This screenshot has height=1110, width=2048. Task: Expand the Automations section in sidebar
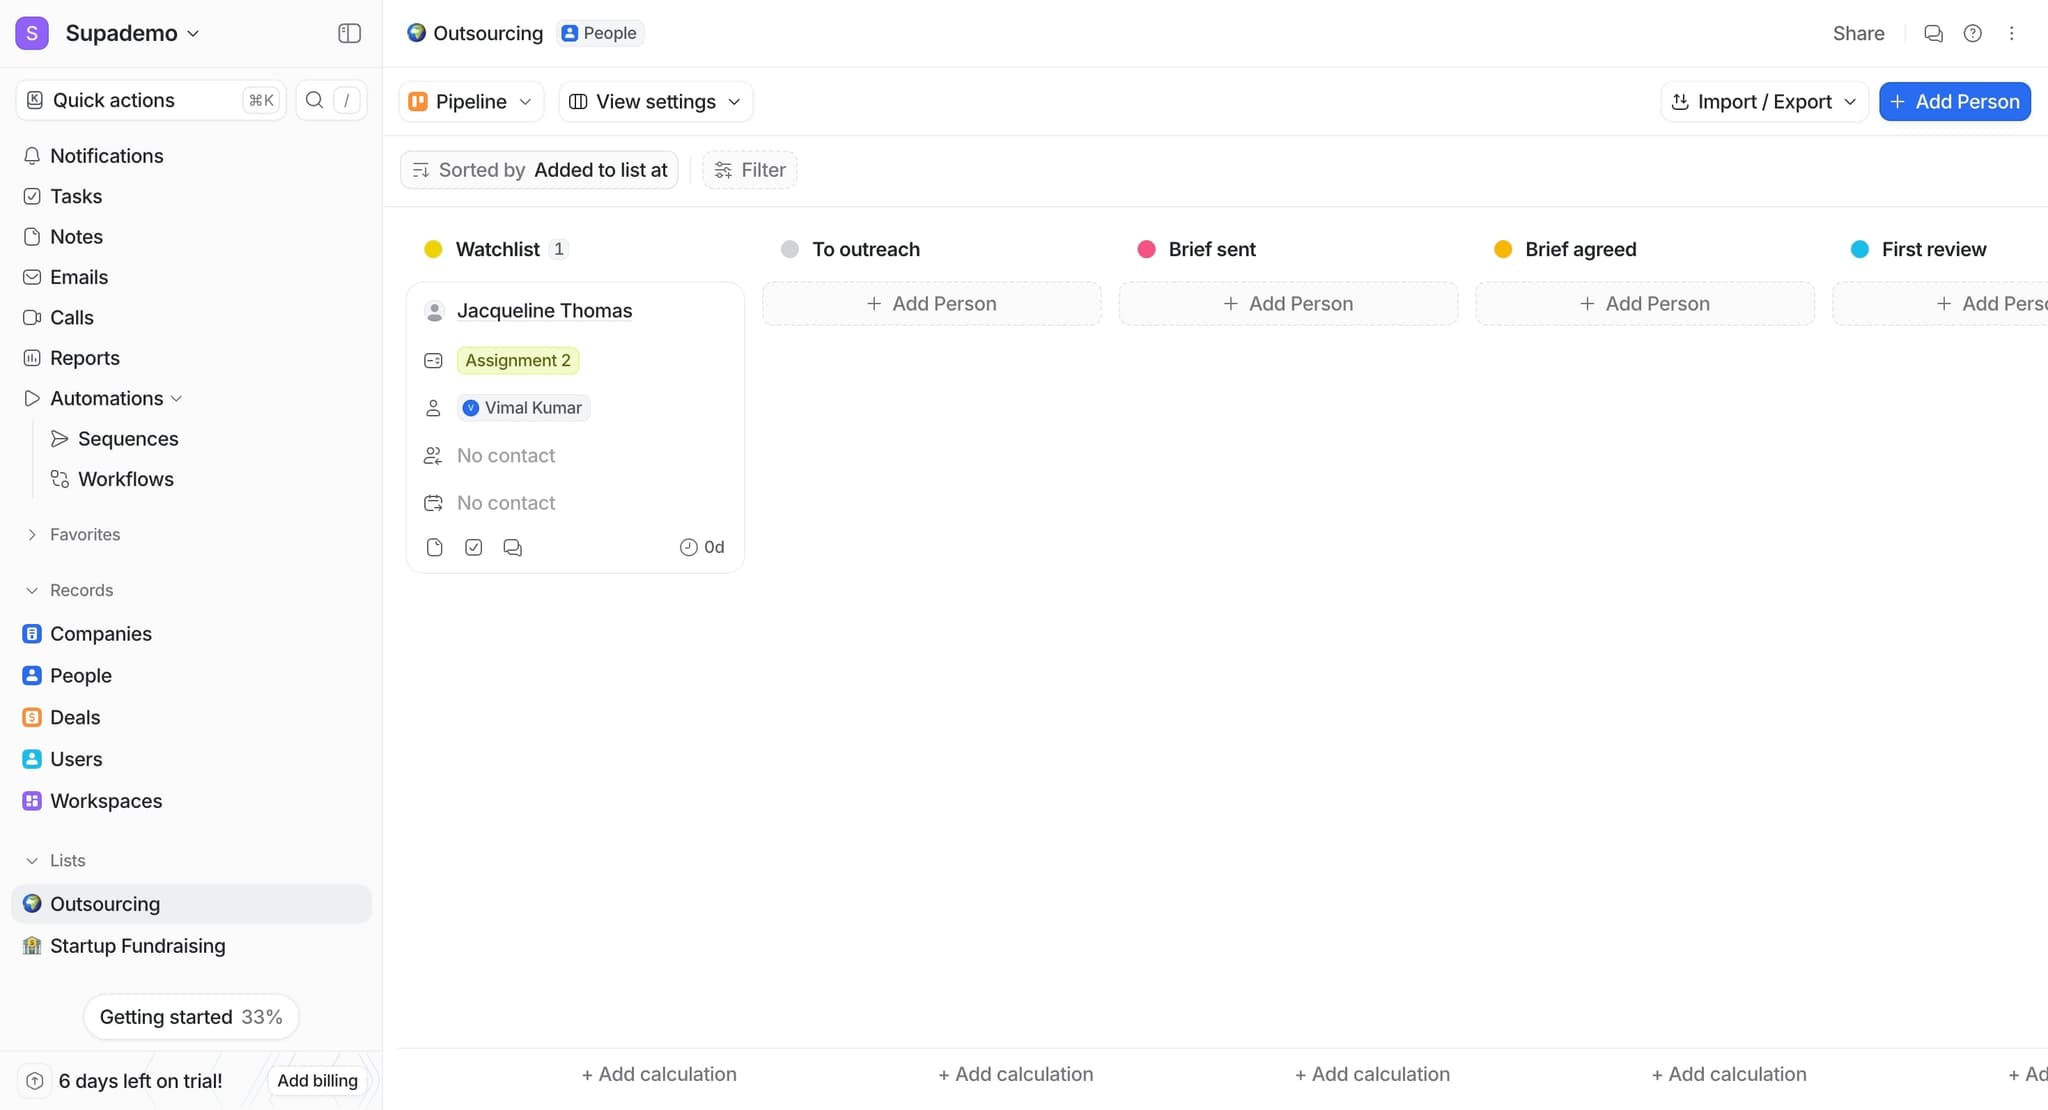point(177,398)
